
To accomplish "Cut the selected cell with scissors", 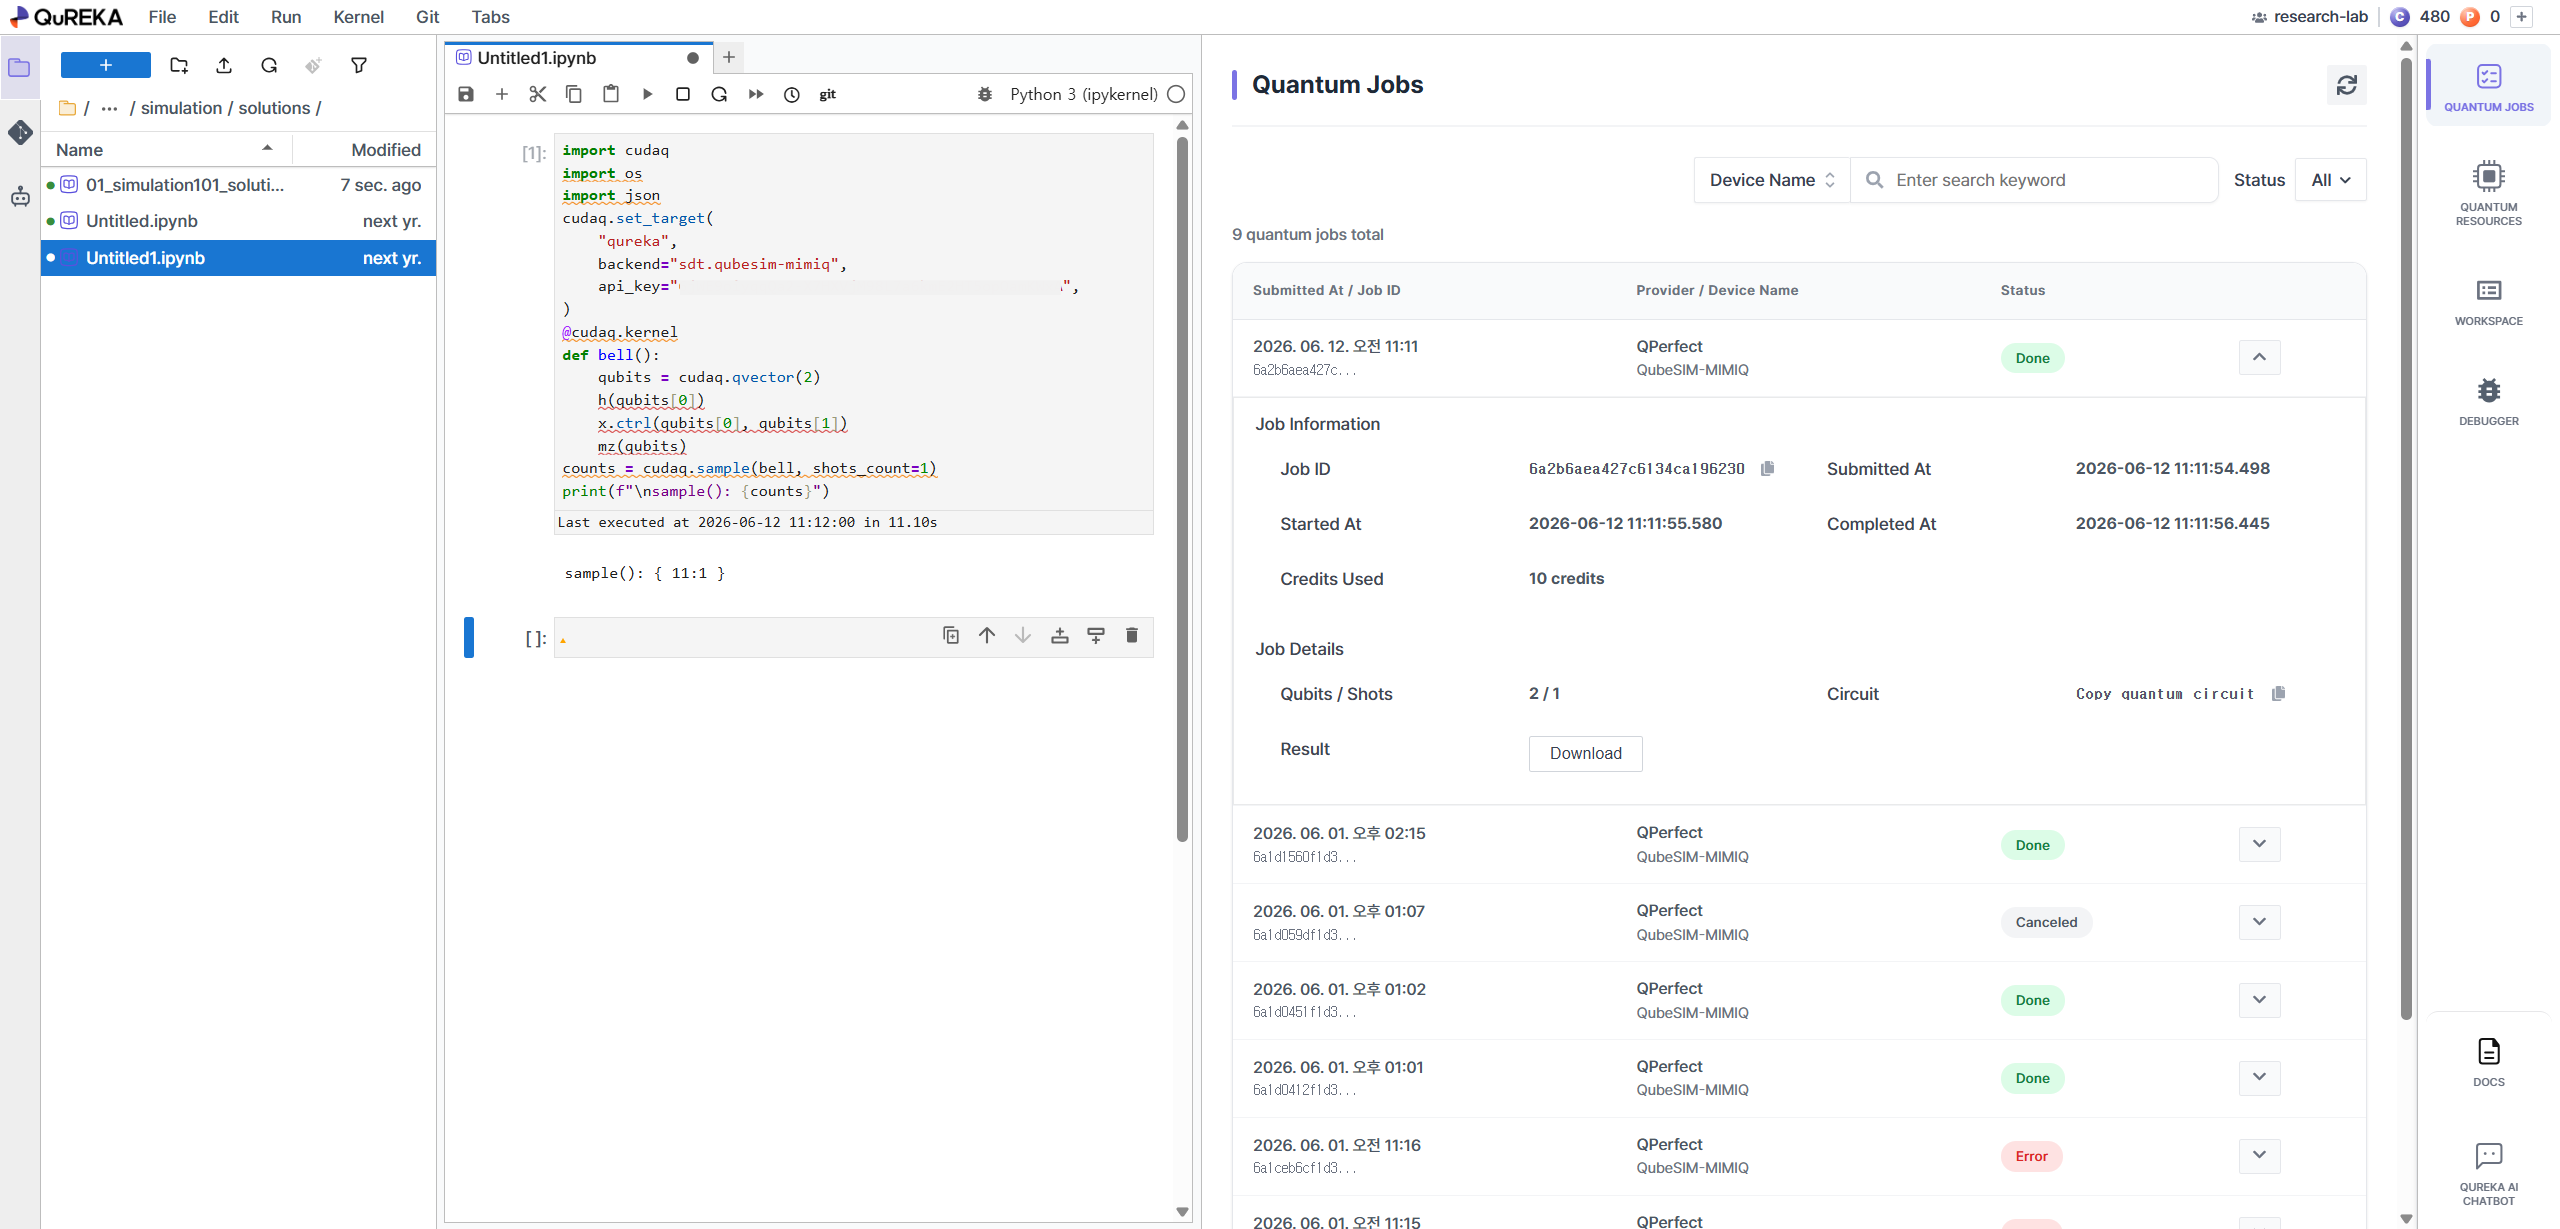I will coord(538,94).
